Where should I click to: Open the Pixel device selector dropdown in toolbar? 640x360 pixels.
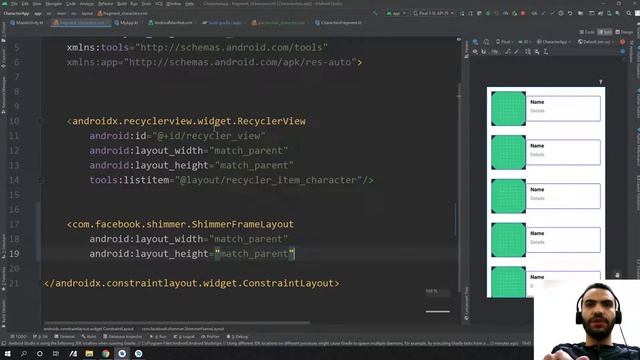click(433, 13)
